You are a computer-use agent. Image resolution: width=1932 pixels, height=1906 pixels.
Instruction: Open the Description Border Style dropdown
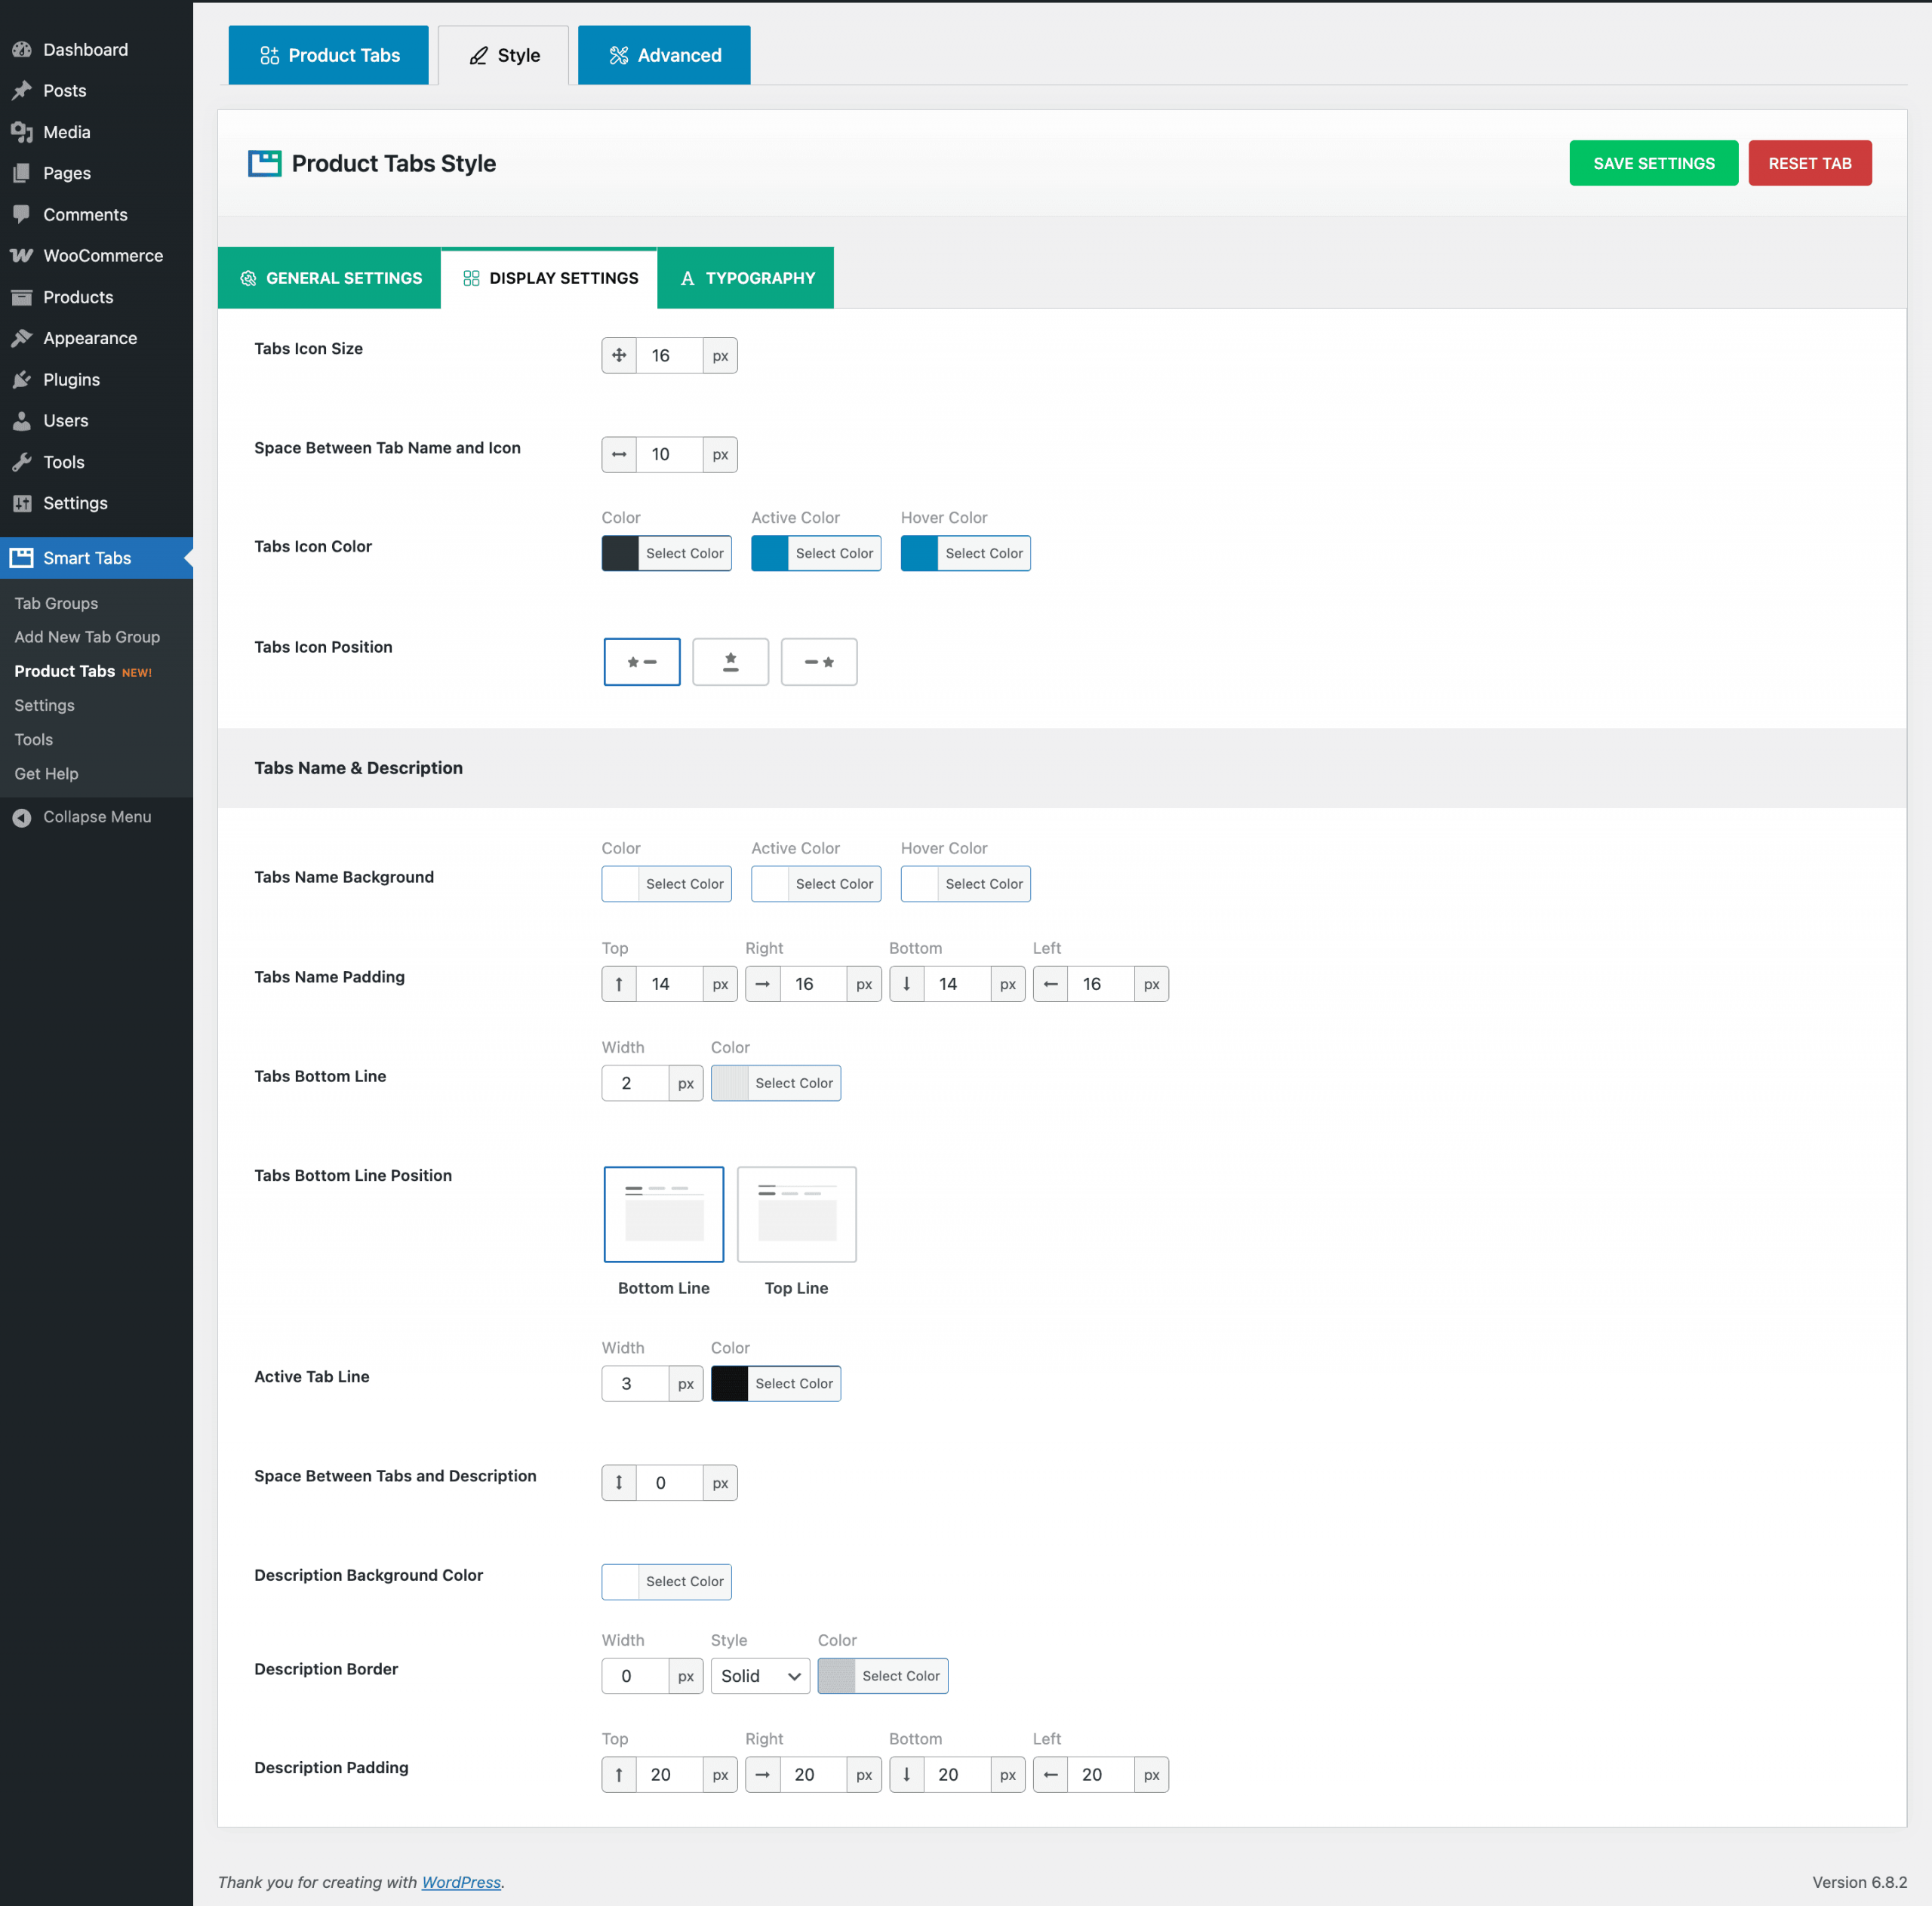[760, 1676]
